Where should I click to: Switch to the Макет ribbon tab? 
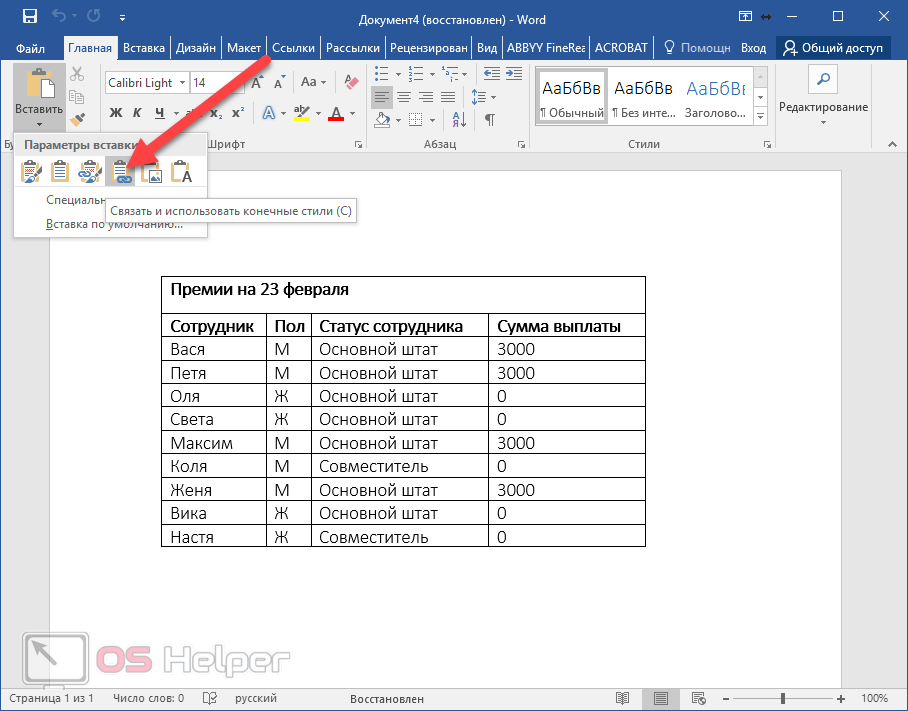coord(243,47)
